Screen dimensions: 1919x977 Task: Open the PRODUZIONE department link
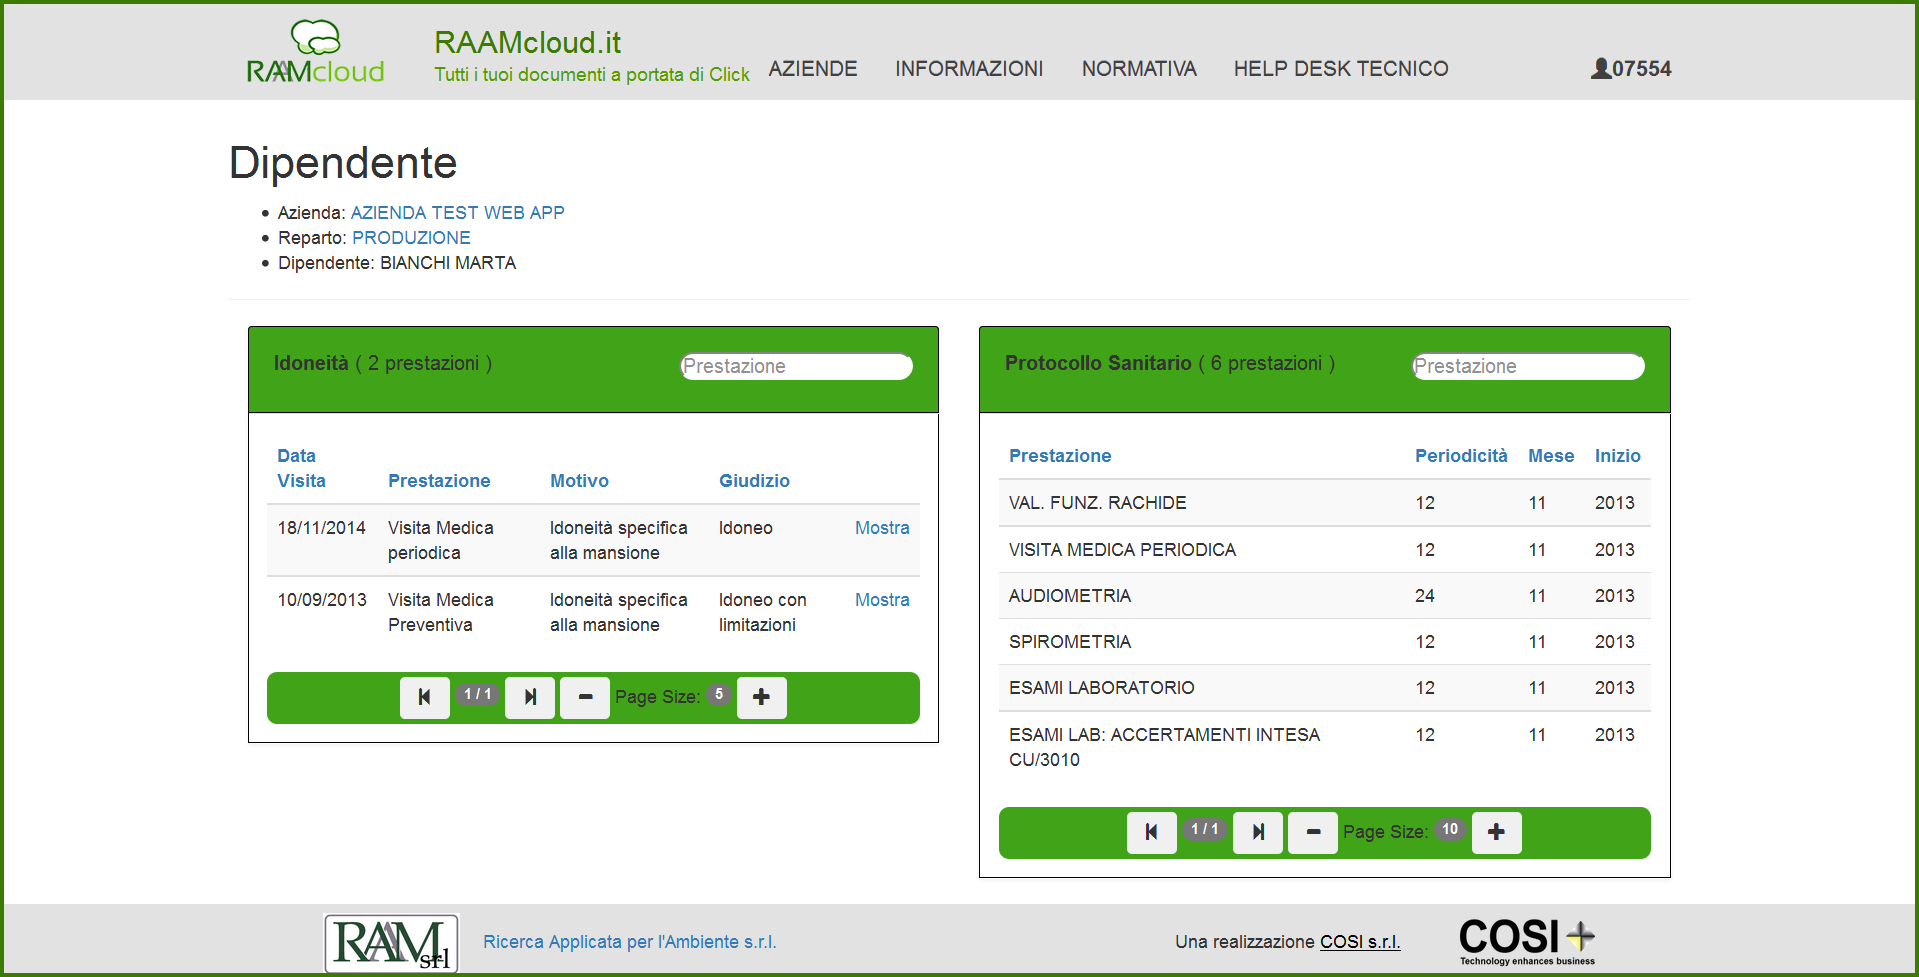tap(411, 238)
